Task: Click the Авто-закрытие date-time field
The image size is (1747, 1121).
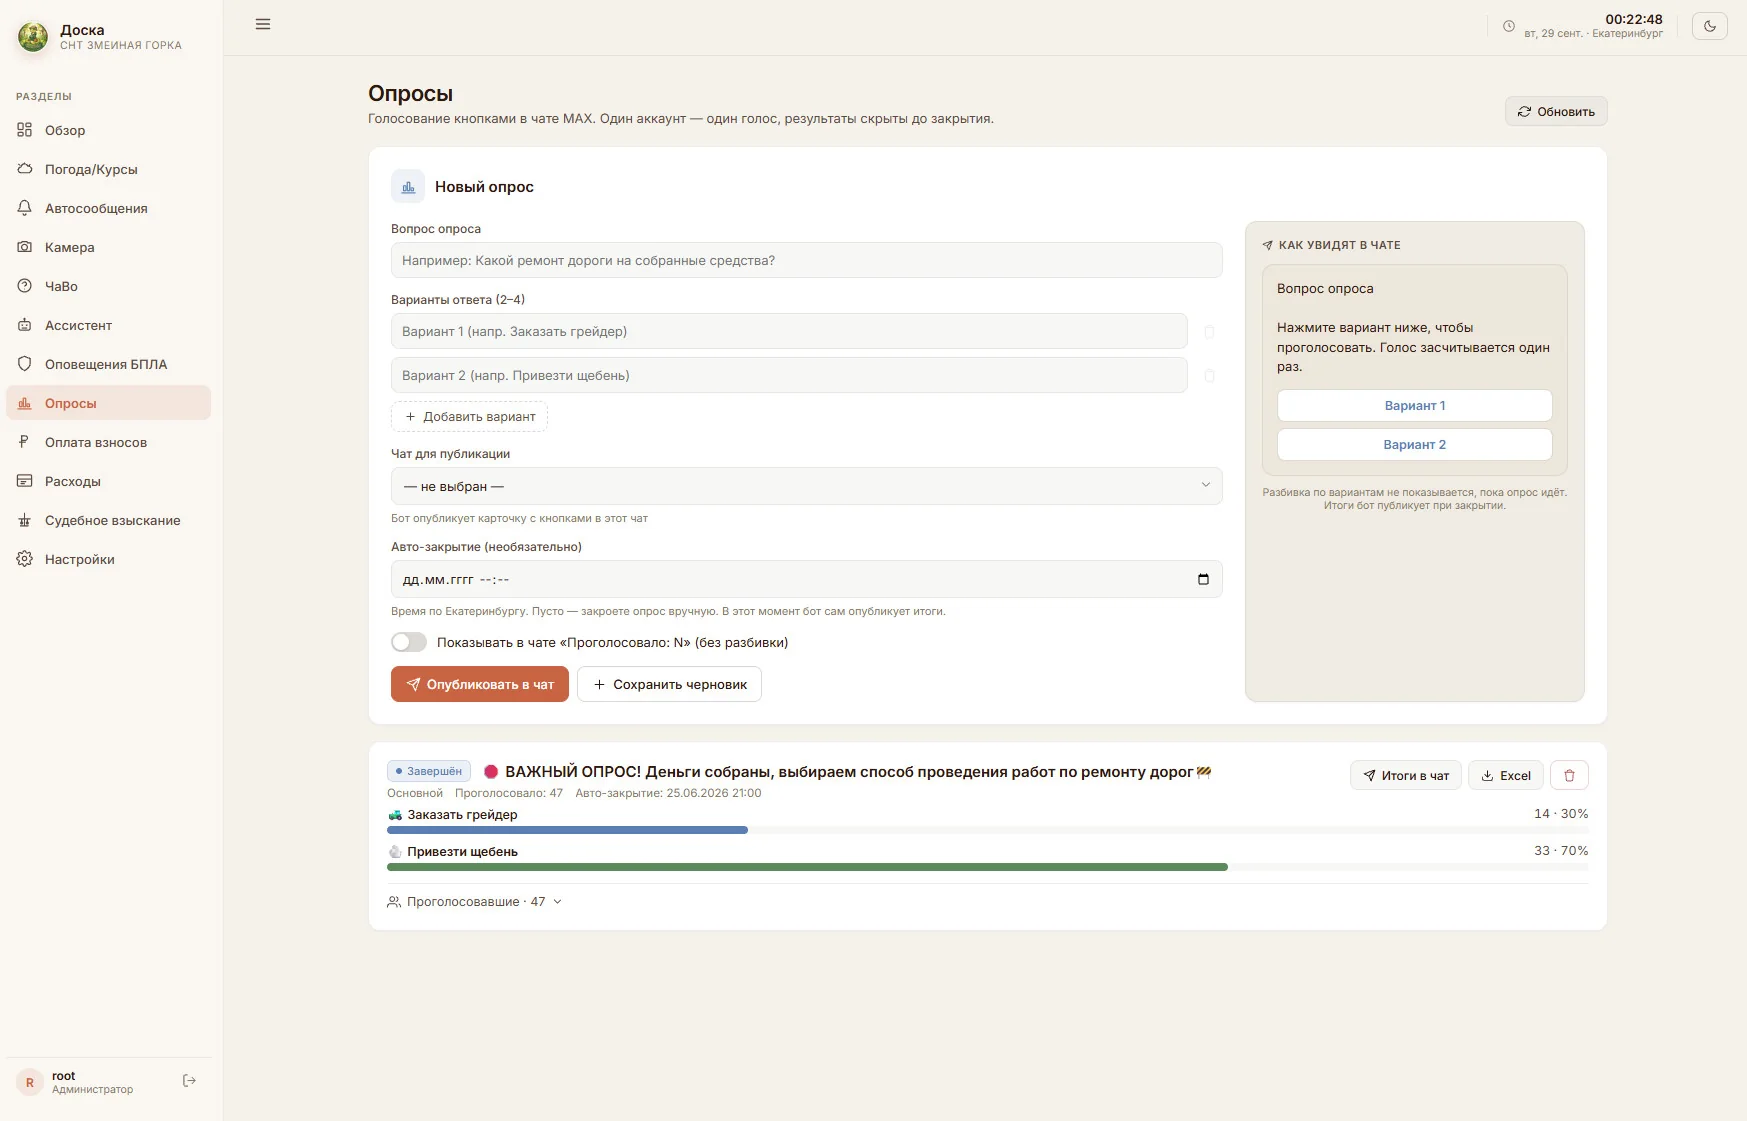Action: 806,579
